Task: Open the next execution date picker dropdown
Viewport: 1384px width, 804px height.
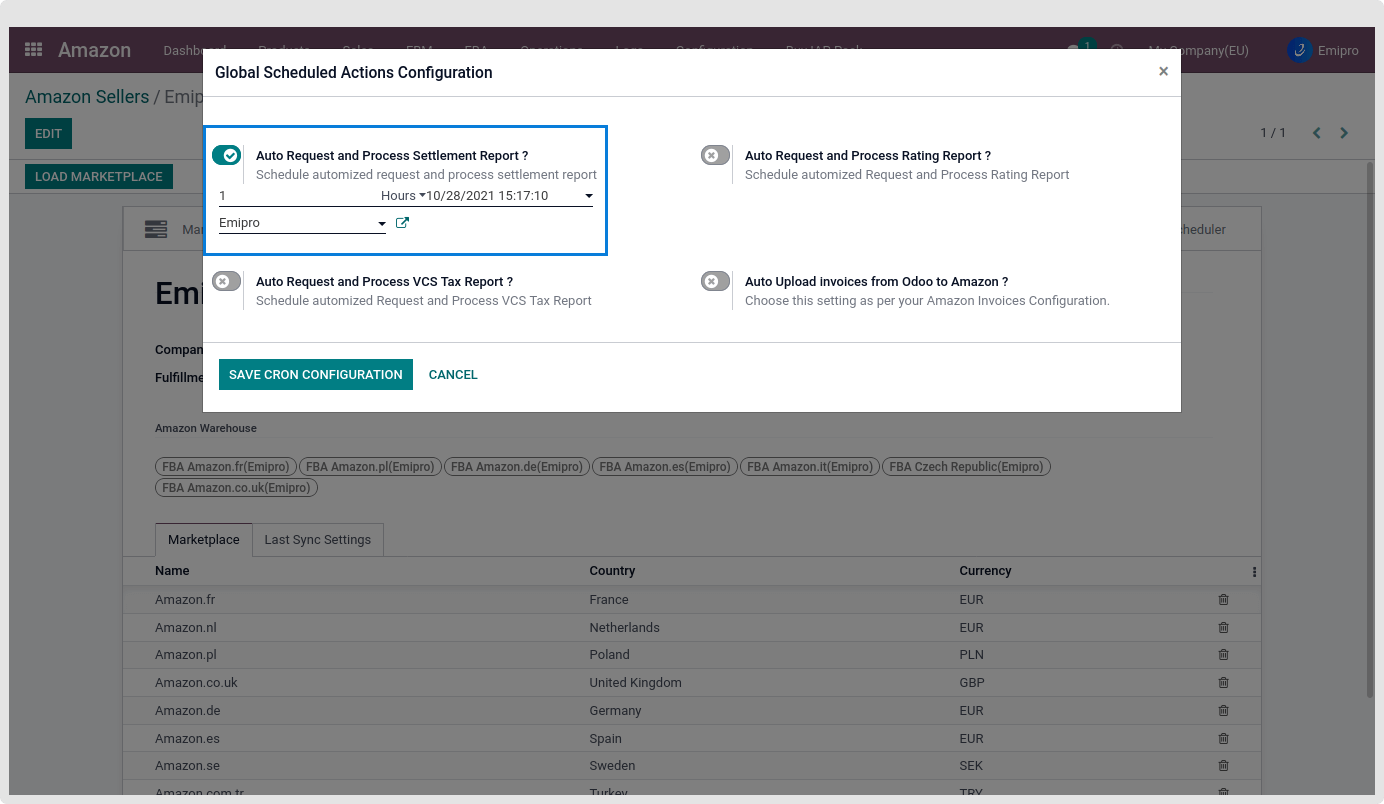Action: 589,196
